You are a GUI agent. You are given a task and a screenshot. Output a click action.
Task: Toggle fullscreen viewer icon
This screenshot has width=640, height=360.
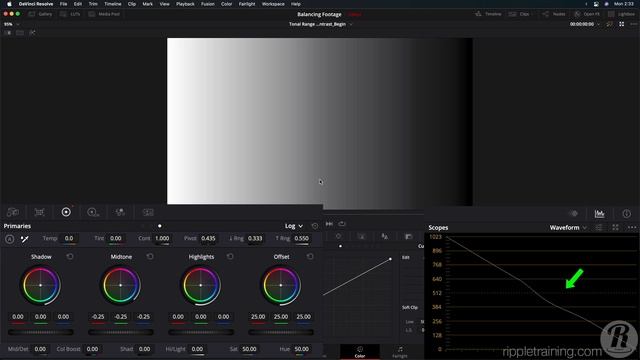(x=622, y=24)
